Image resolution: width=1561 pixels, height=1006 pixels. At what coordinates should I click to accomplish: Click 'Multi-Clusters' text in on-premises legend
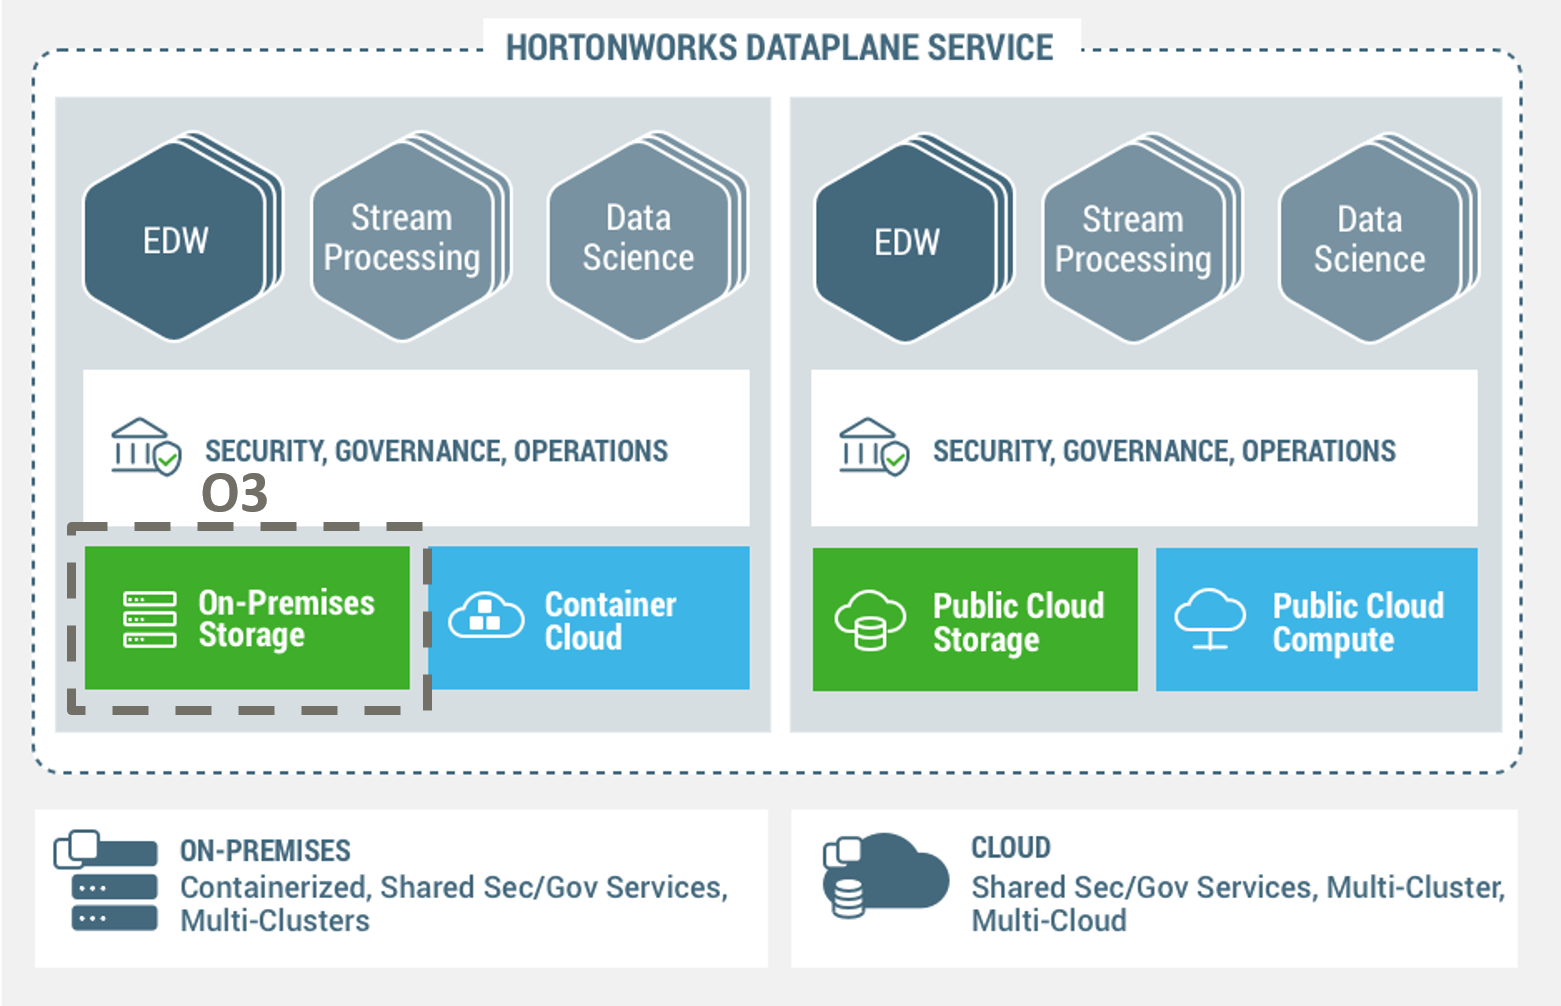pyautogui.click(x=275, y=921)
